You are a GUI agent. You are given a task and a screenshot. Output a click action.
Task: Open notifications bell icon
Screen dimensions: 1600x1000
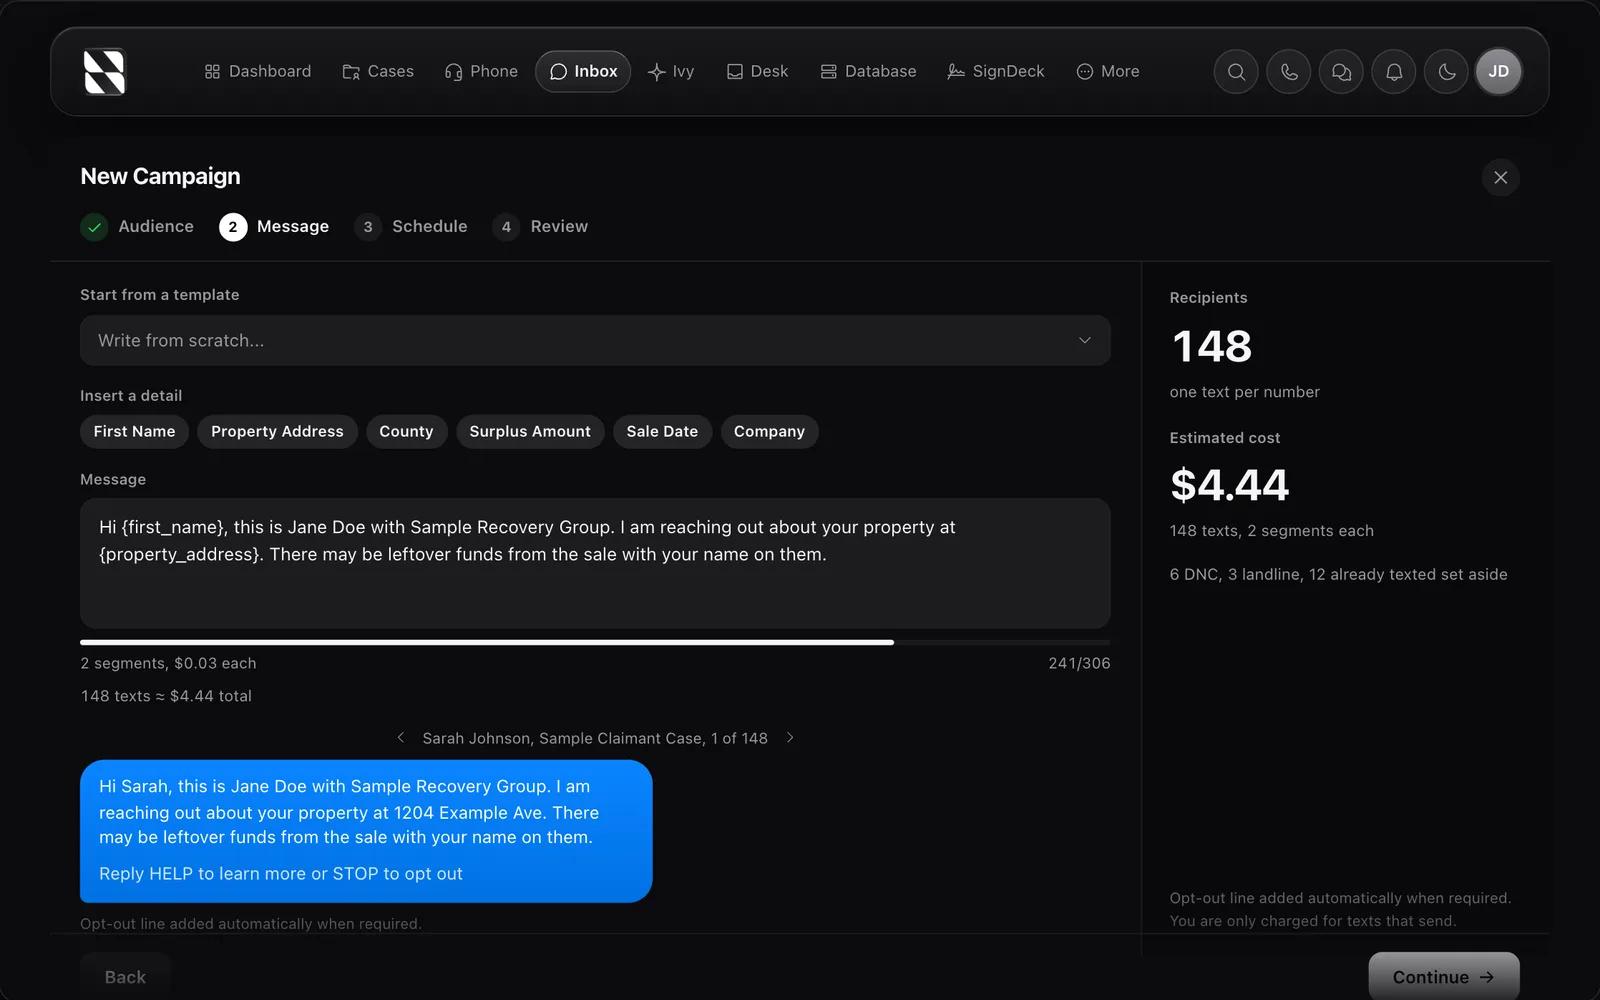point(1394,72)
